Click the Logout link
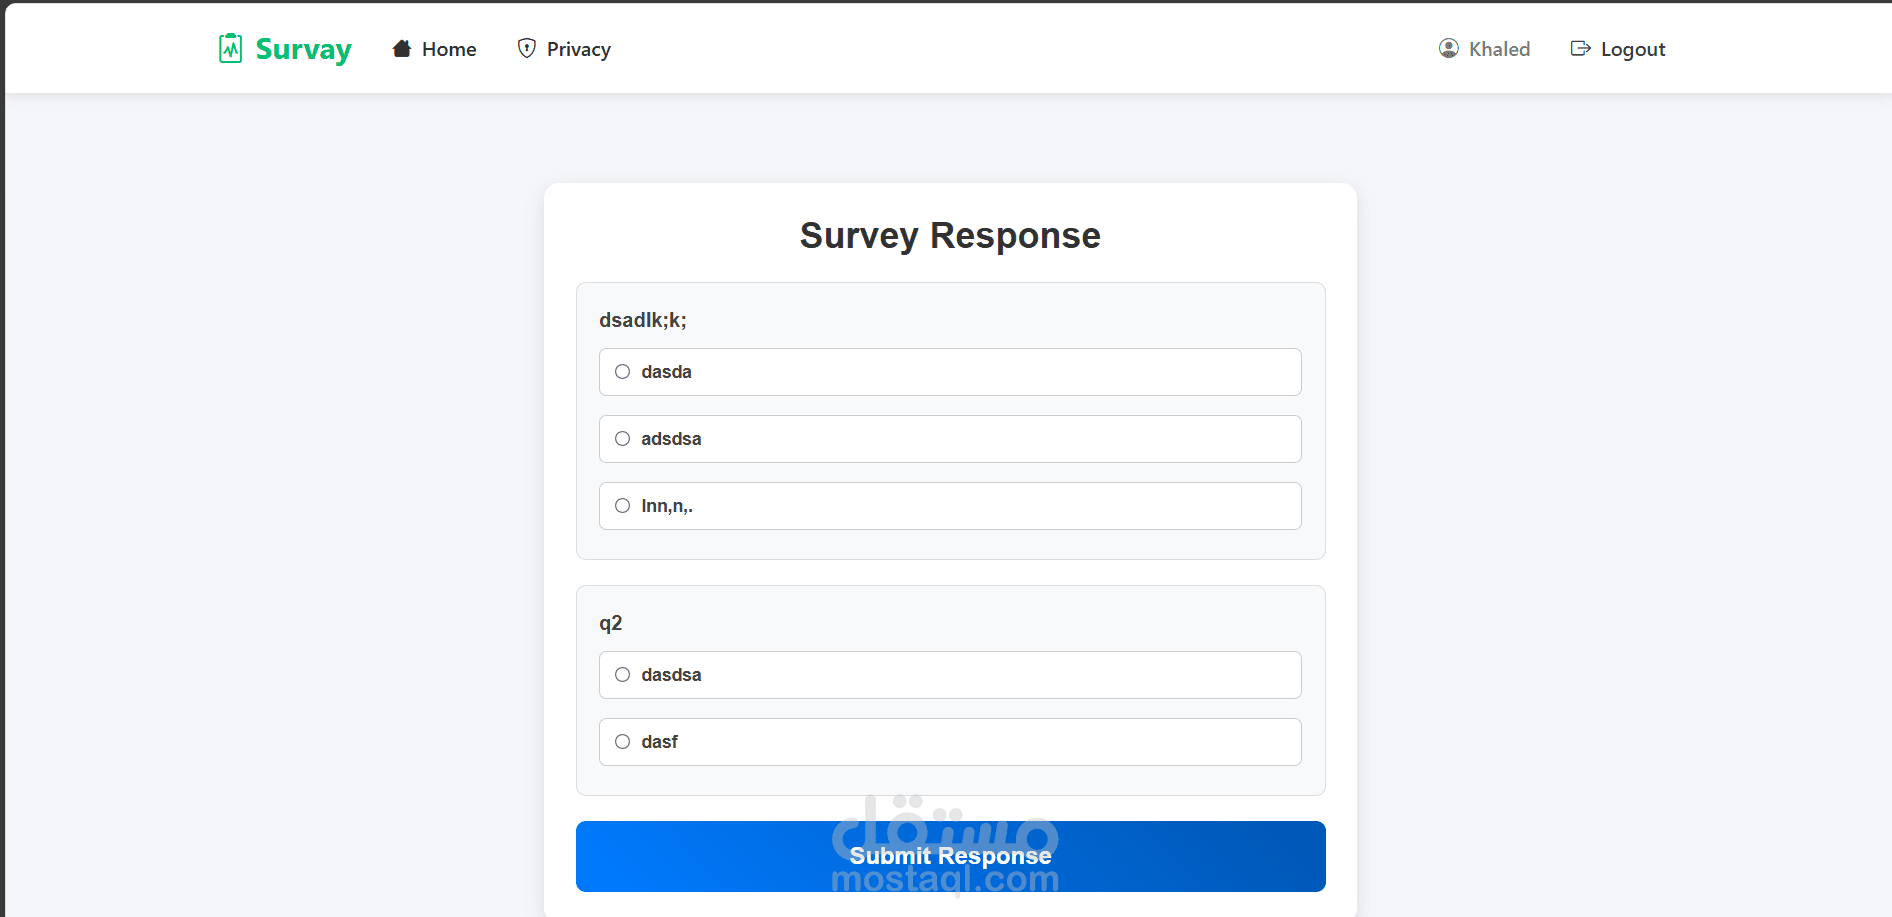 (x=1618, y=49)
